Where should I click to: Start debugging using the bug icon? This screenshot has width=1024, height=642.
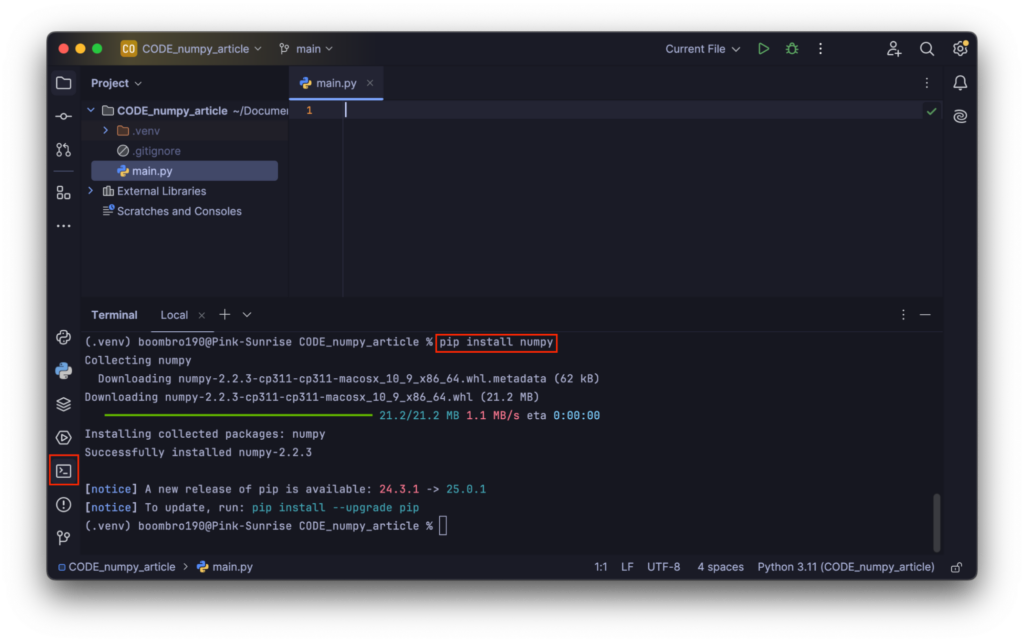(791, 47)
